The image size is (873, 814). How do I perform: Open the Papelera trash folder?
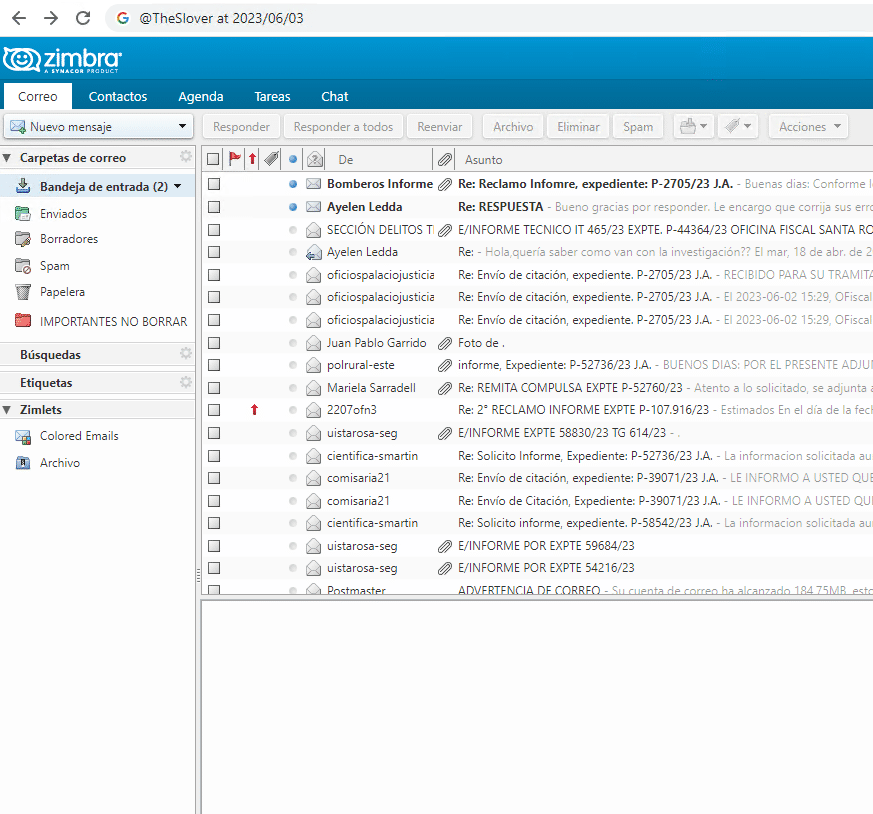62,292
